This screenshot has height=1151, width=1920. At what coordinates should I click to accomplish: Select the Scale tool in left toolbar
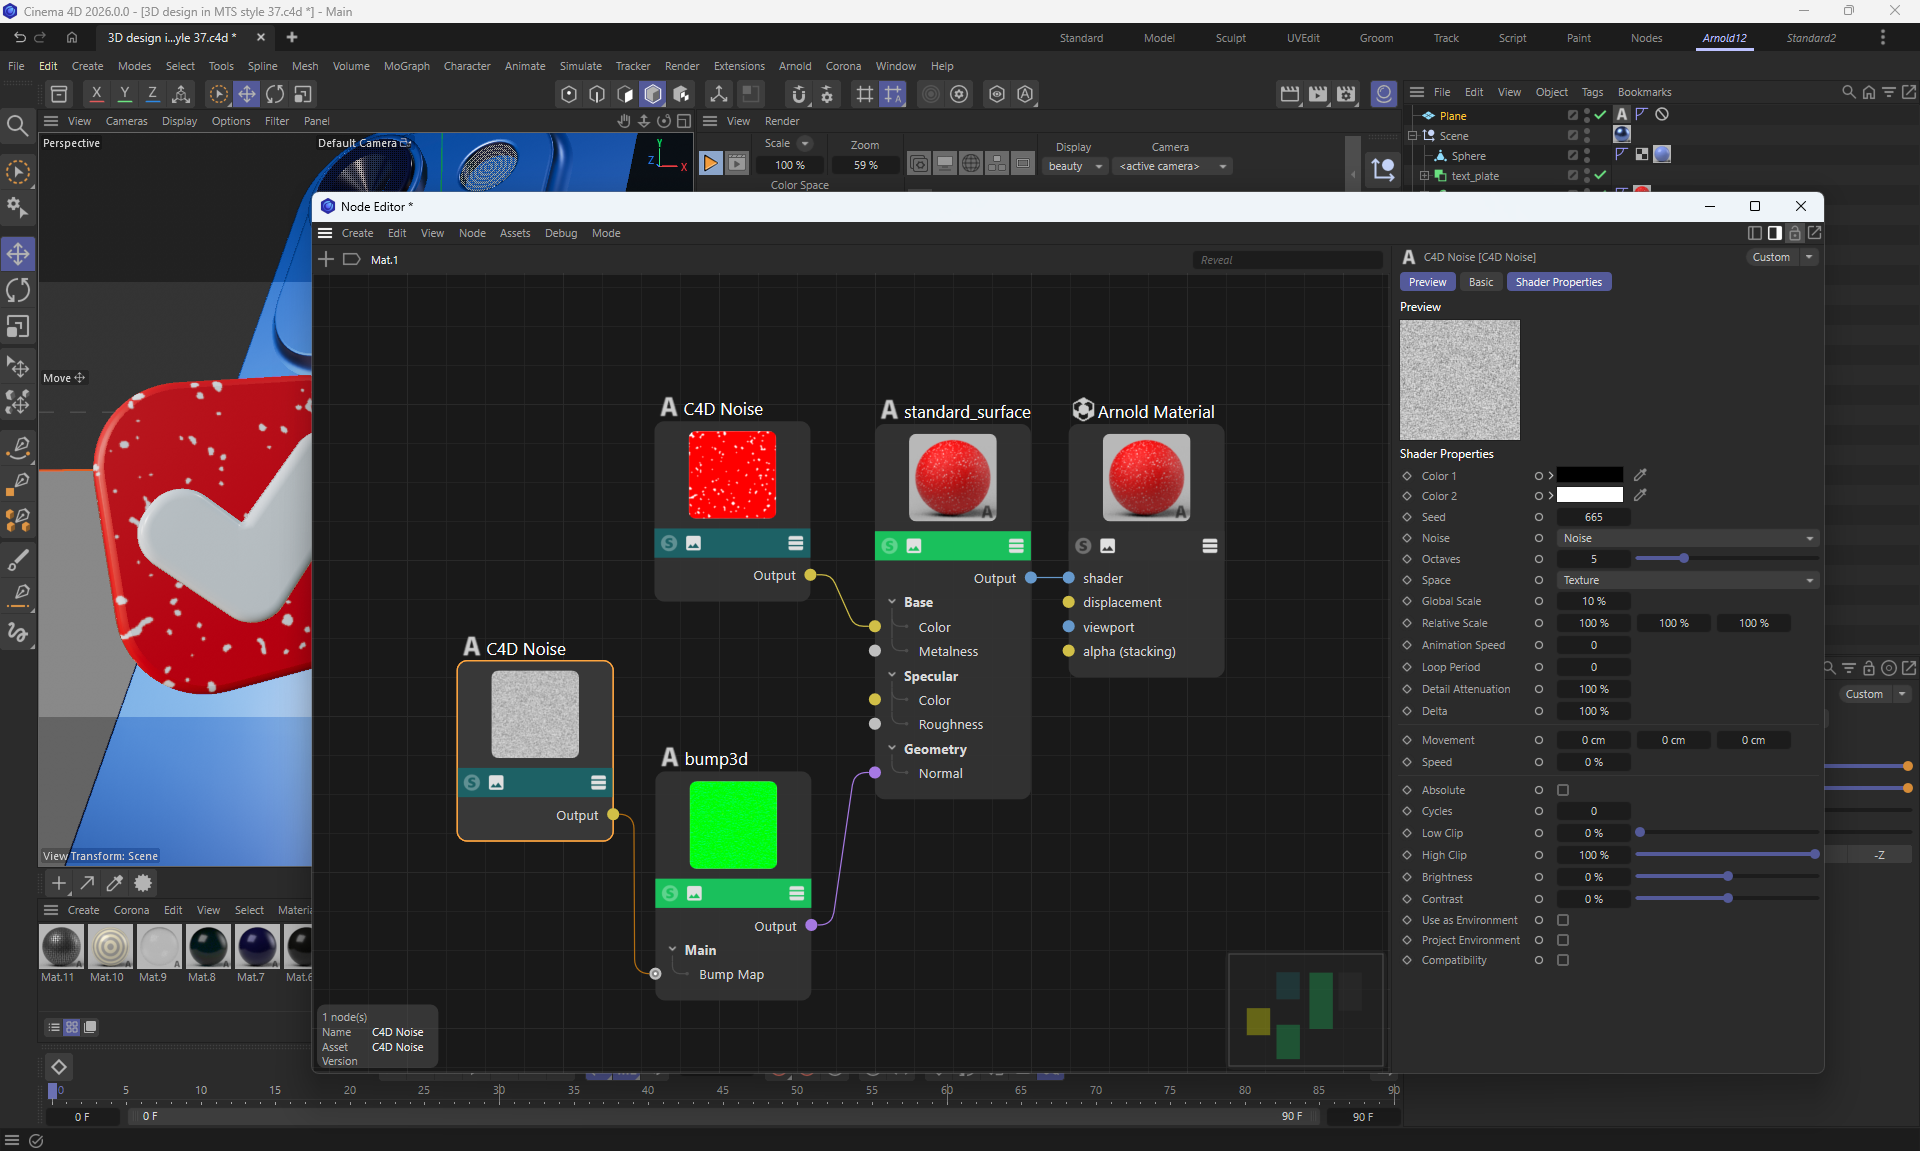(x=18, y=327)
